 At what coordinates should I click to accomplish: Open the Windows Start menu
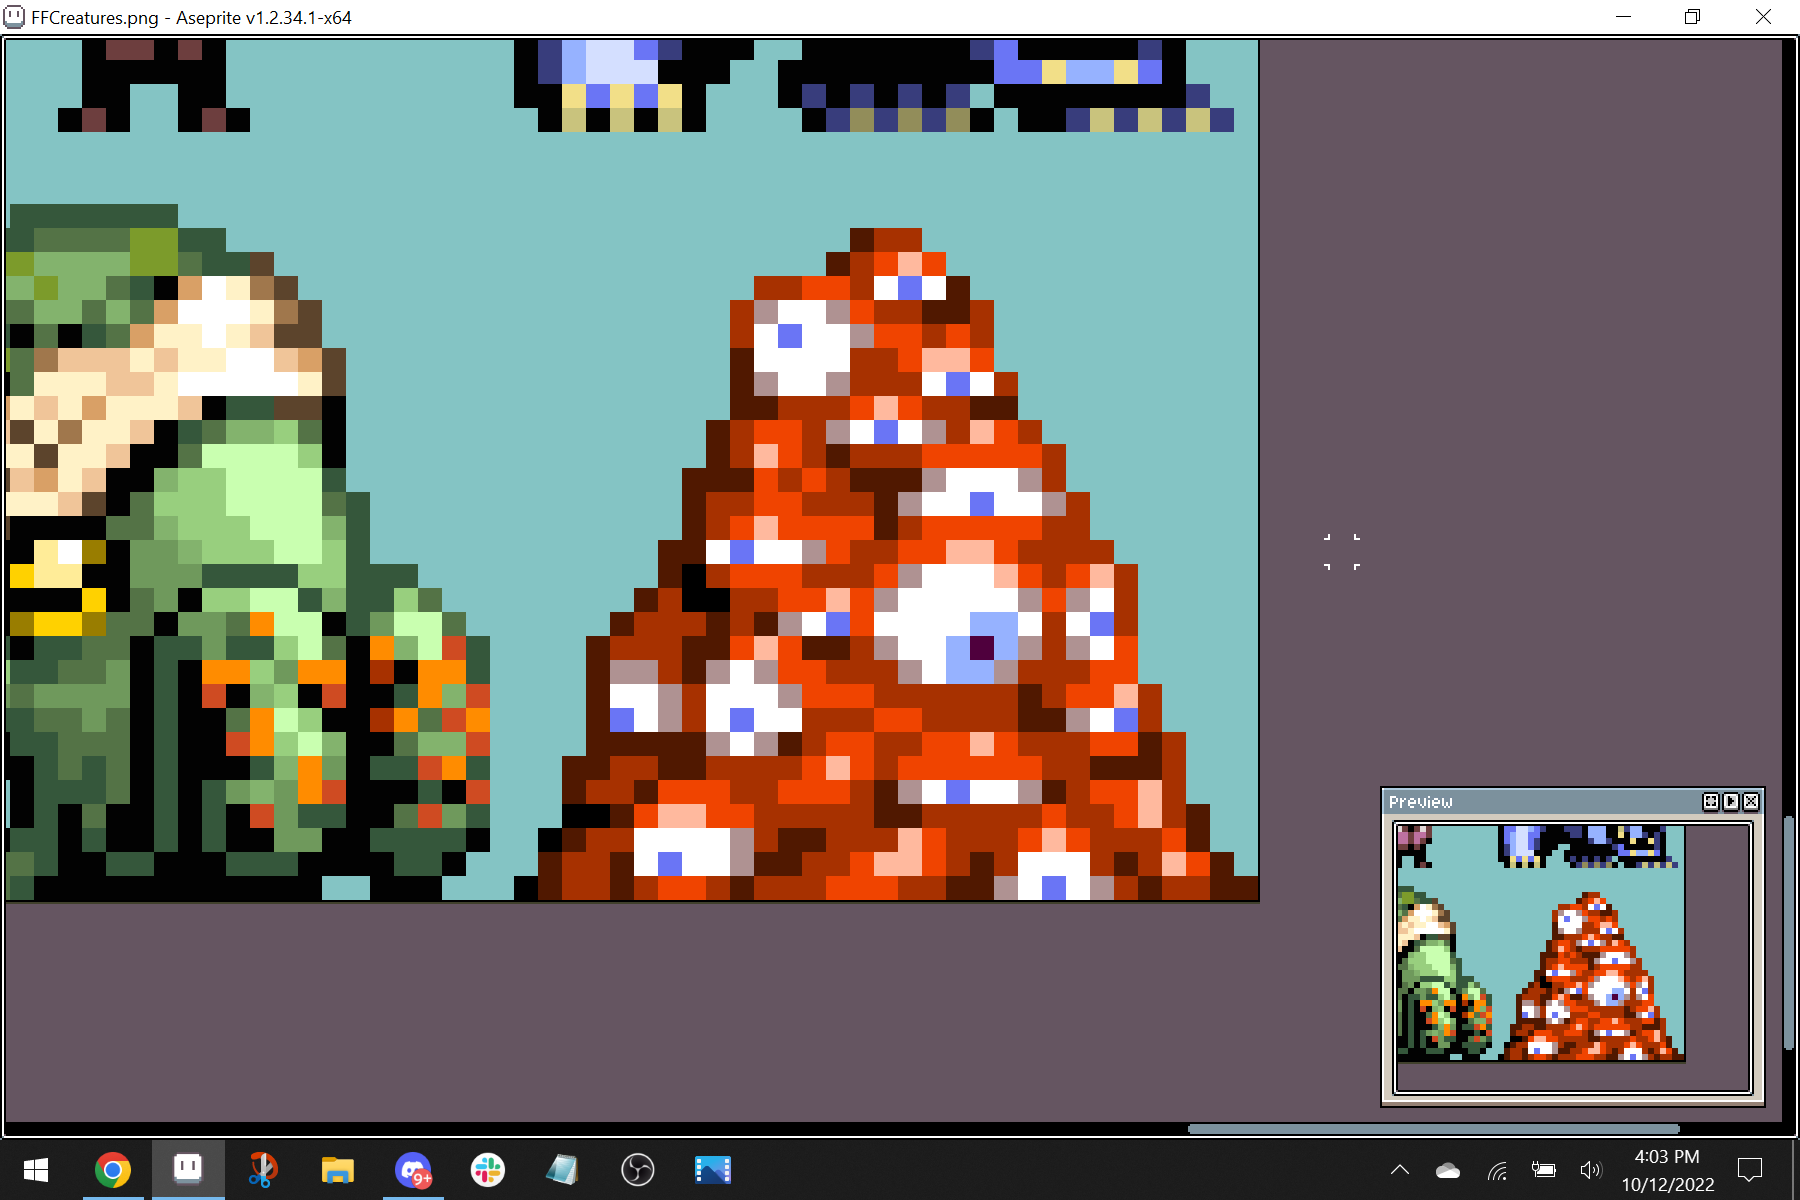coord(36,1170)
